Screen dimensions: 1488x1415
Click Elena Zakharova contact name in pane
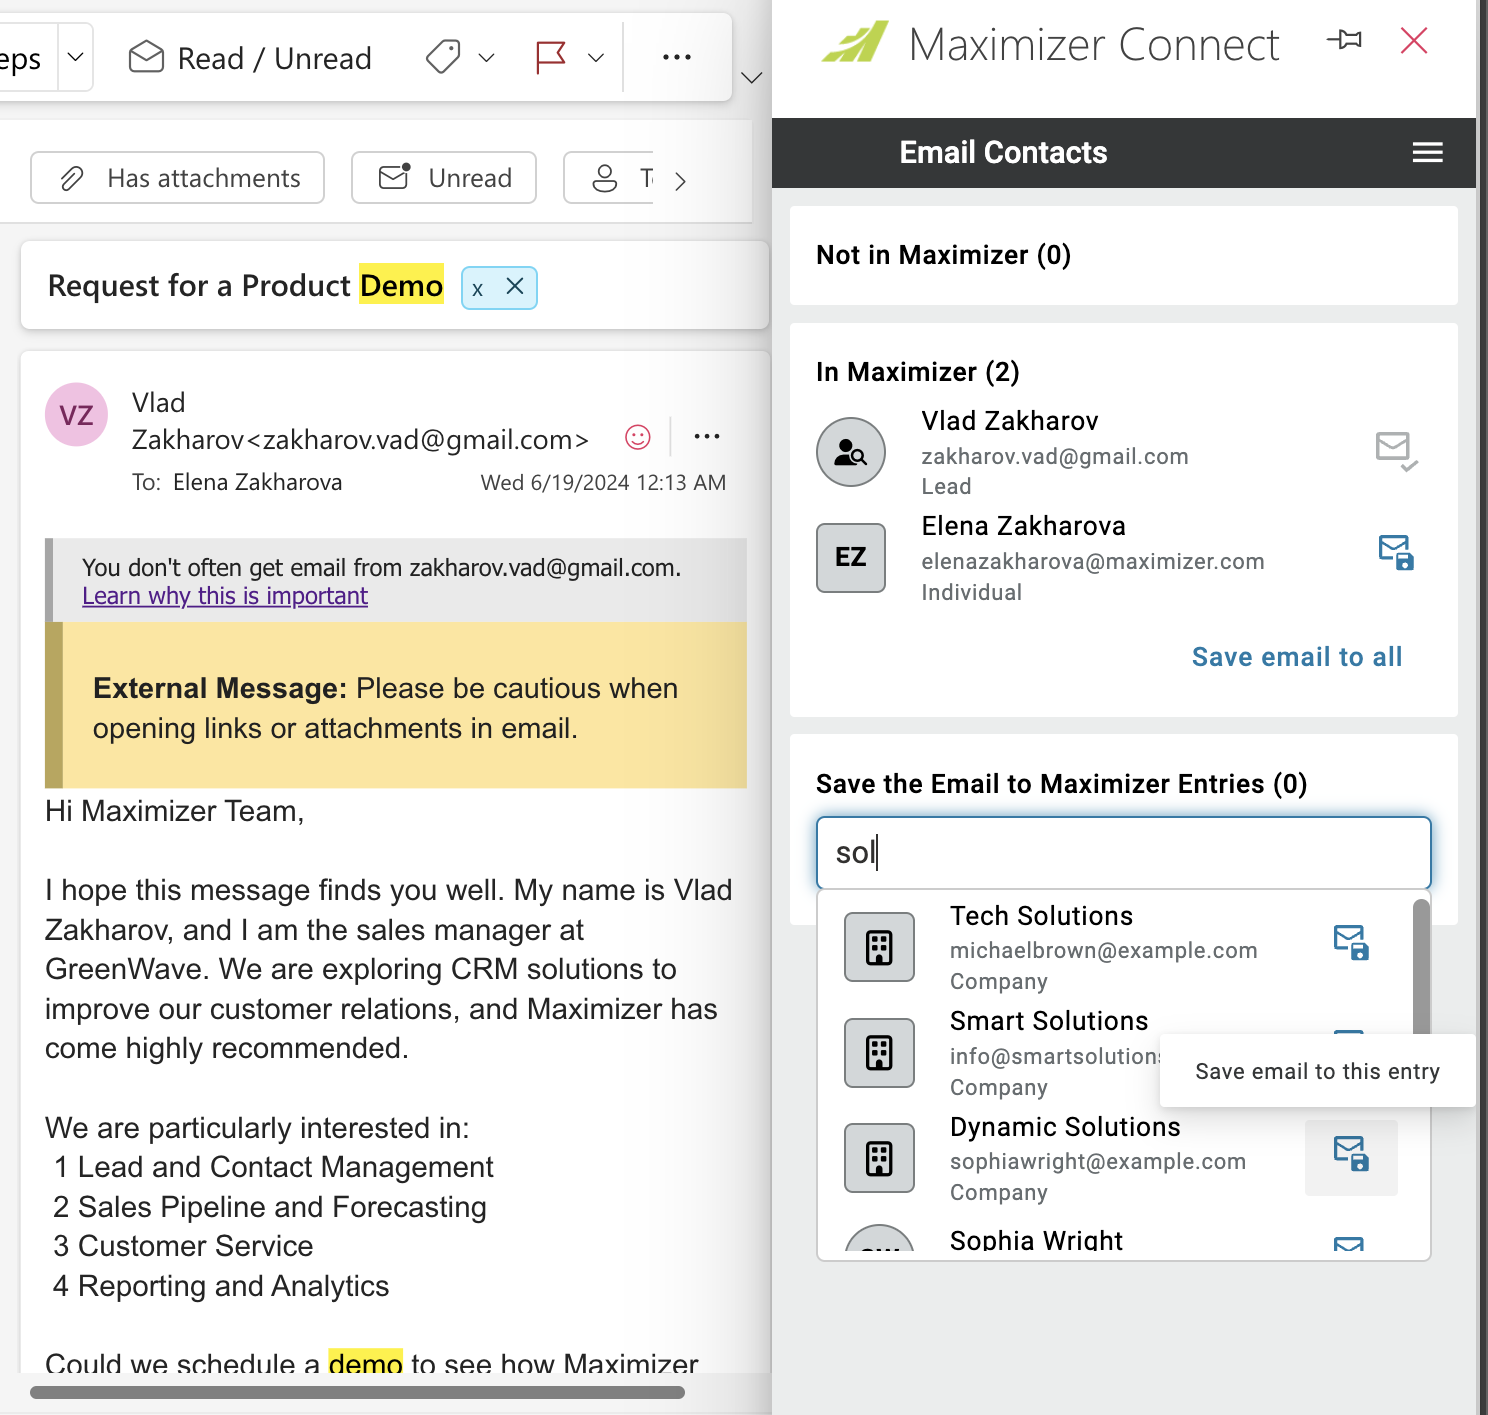tap(1023, 526)
